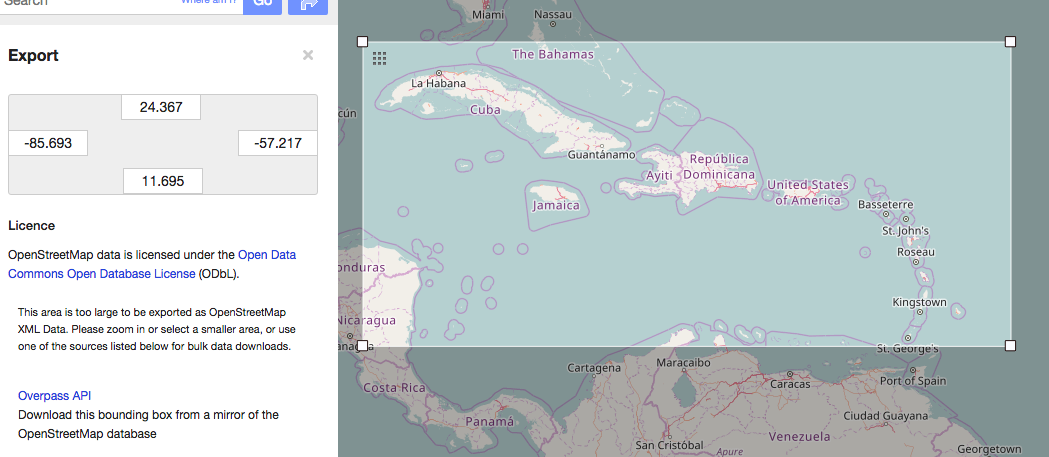Click the directions arrow button
This screenshot has width=1049, height=457.
tap(307, 4)
